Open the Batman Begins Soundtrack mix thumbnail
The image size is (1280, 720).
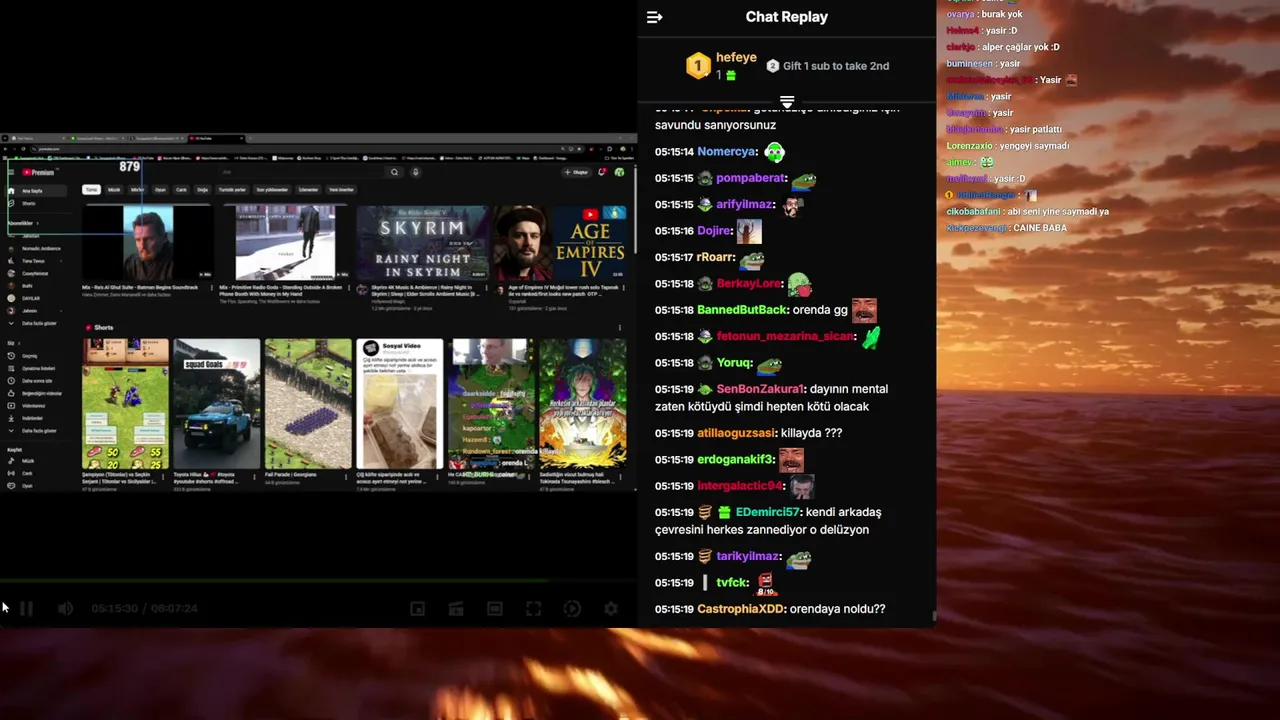(x=147, y=243)
